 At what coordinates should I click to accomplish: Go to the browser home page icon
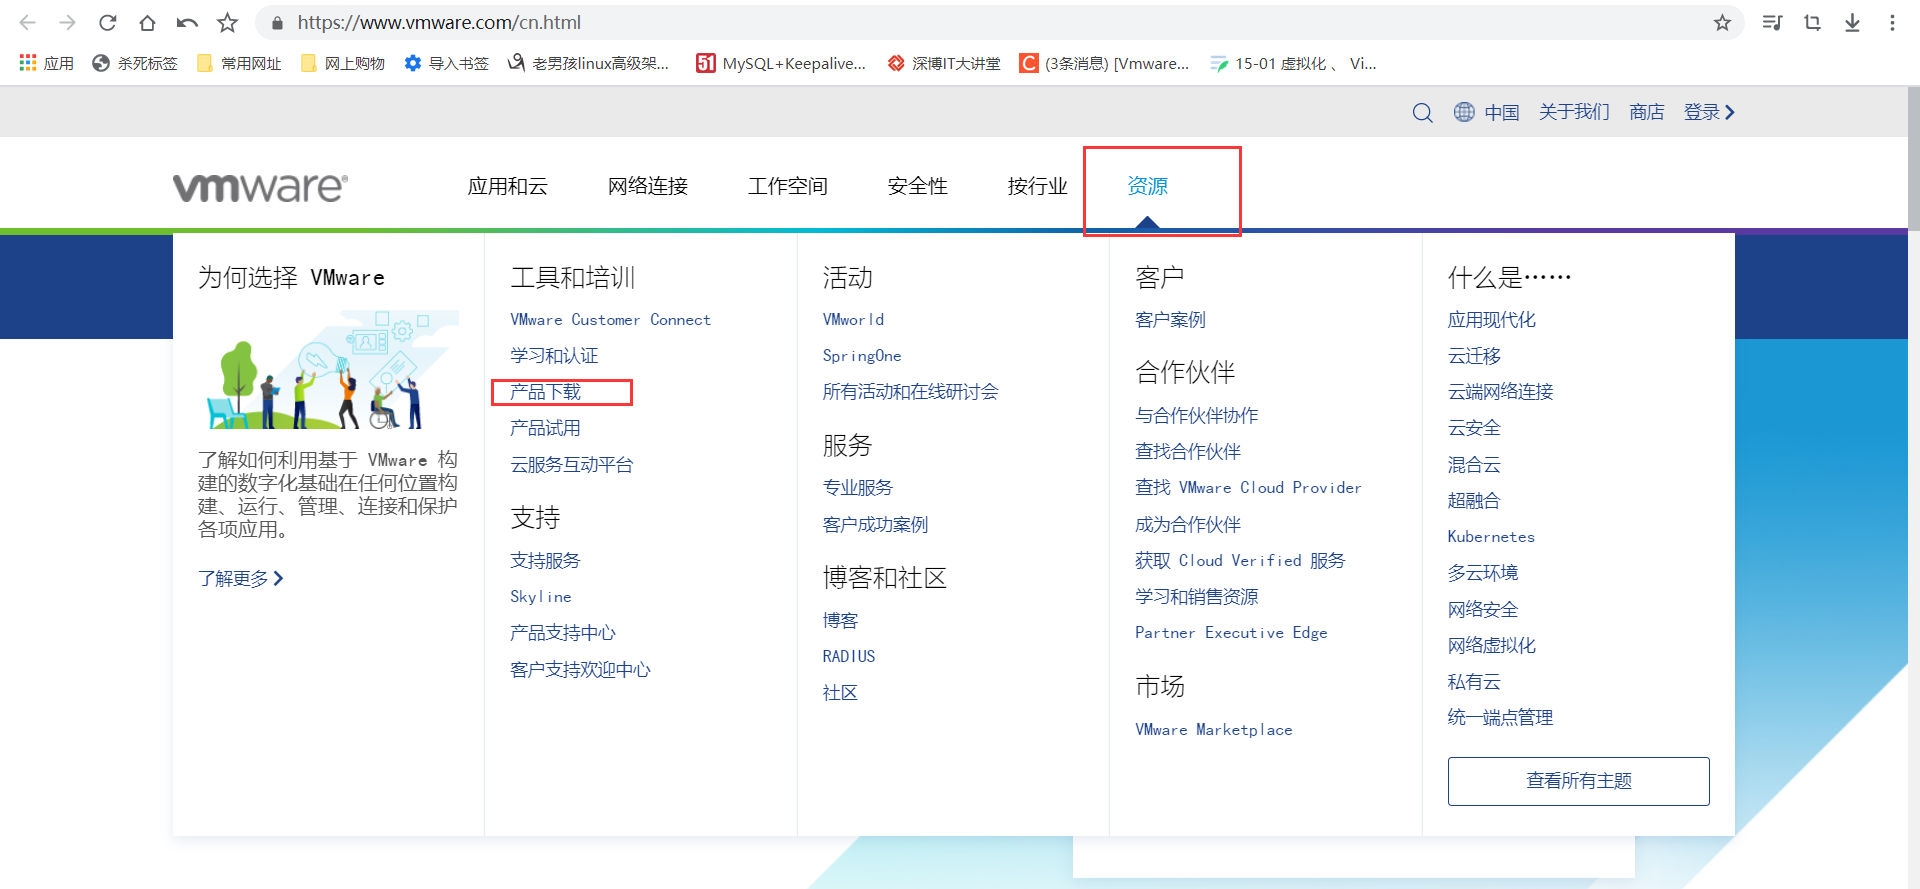147,22
